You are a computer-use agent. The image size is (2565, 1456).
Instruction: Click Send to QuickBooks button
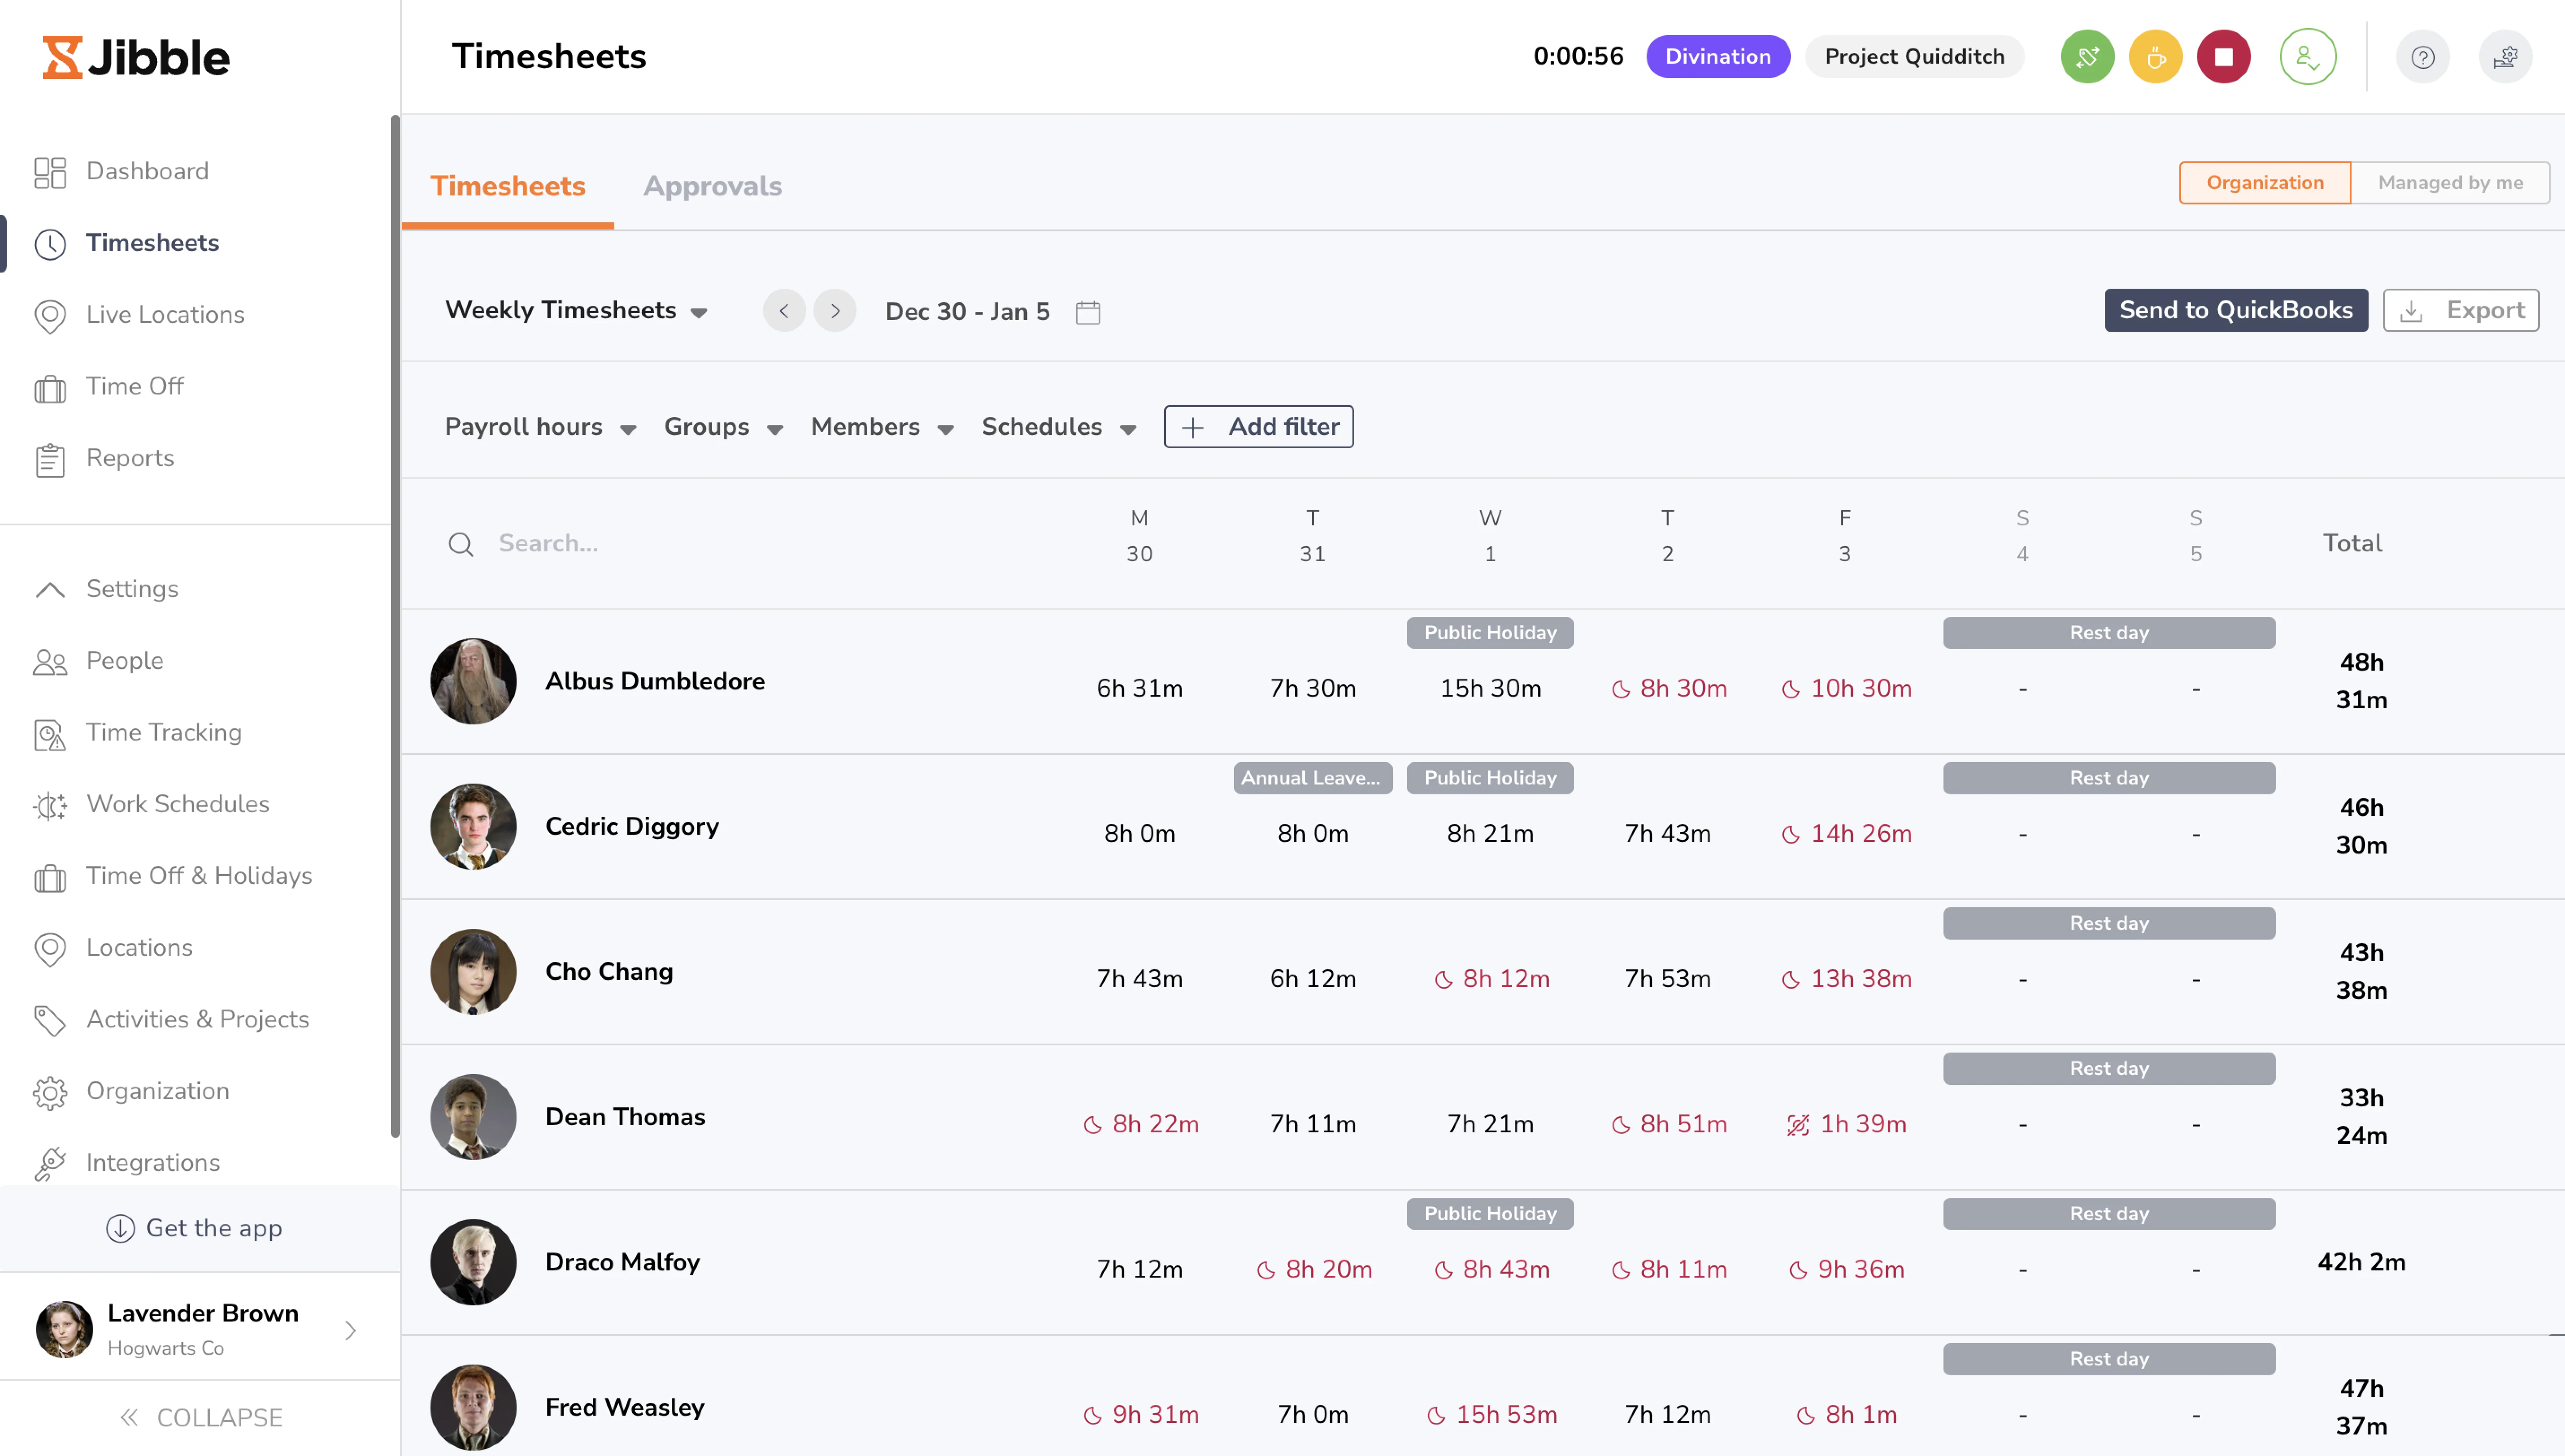click(x=2236, y=310)
